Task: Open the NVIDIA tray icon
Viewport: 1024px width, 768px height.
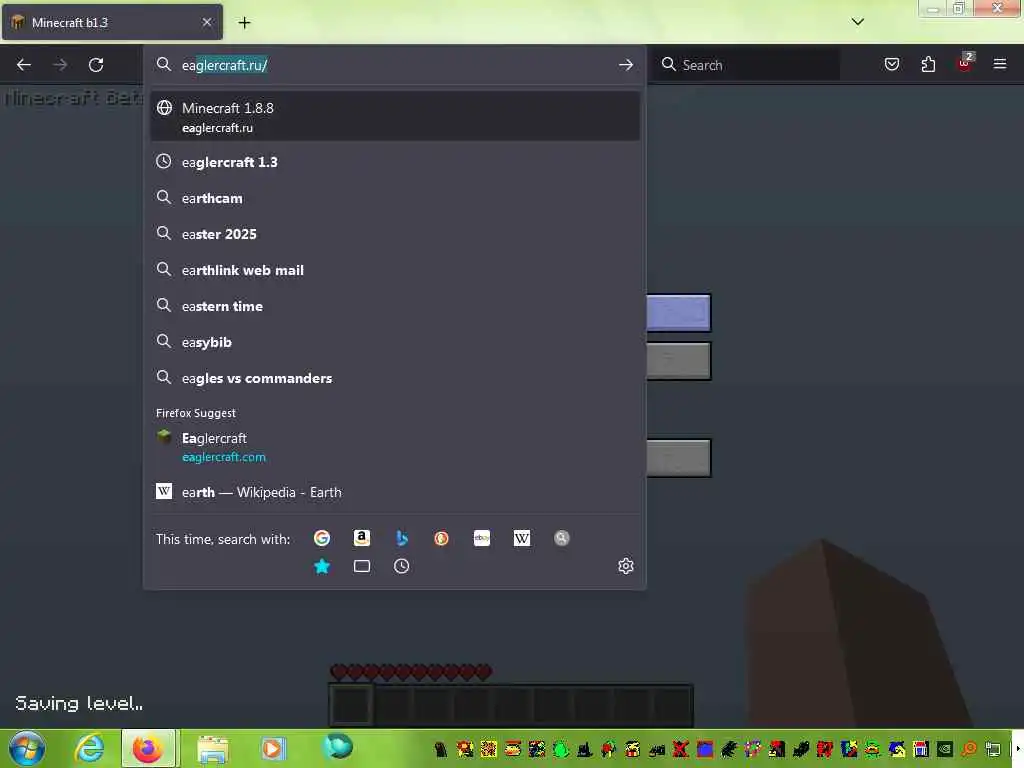Action: pyautogui.click(x=945, y=749)
